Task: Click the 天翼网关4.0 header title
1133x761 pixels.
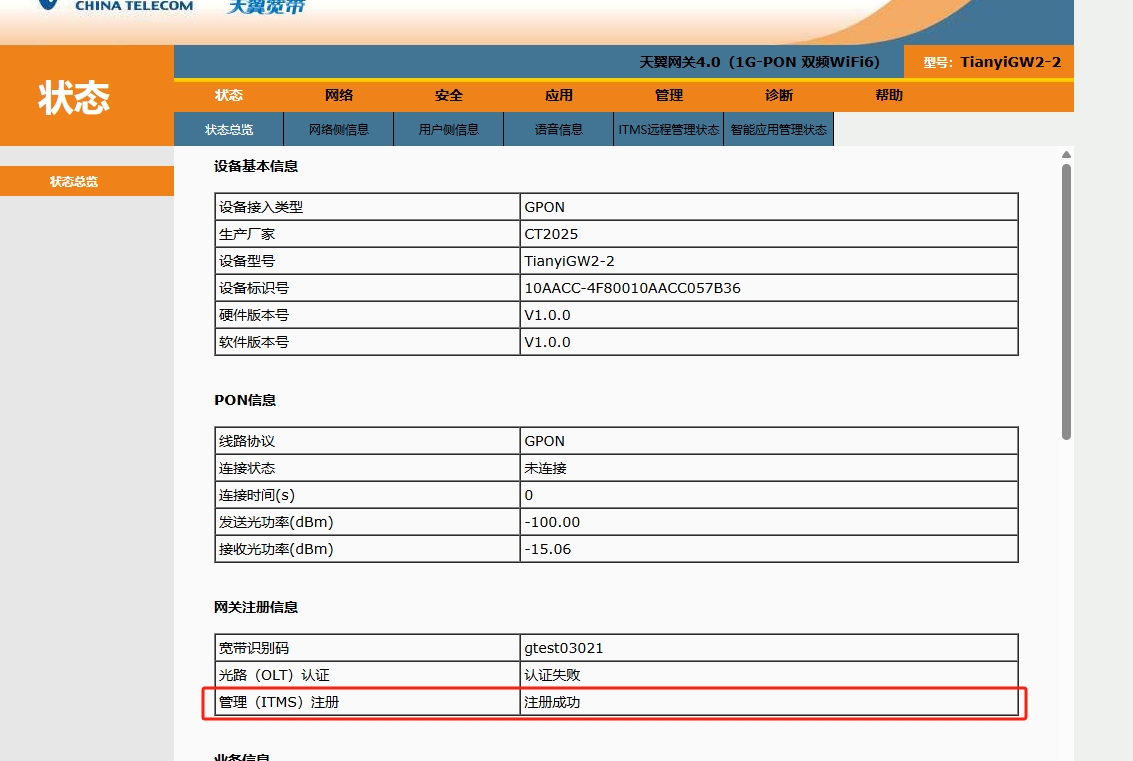Action: [759, 62]
